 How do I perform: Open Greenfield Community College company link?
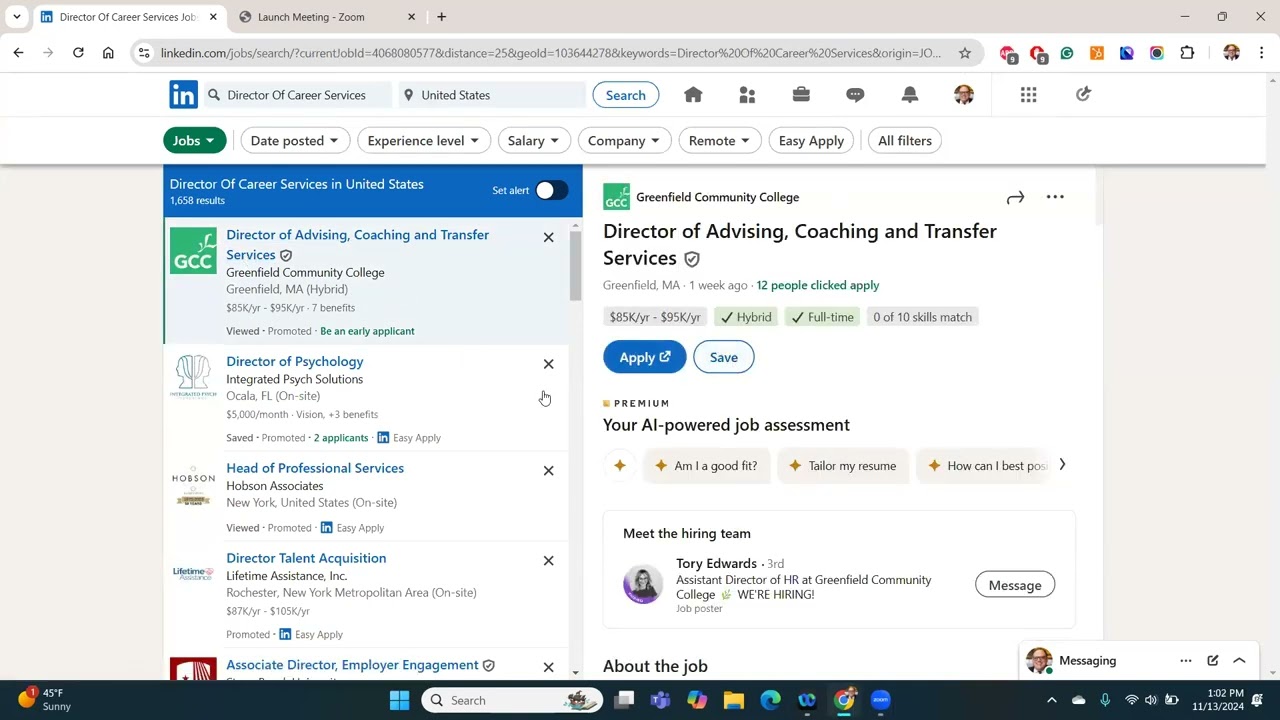(x=717, y=197)
